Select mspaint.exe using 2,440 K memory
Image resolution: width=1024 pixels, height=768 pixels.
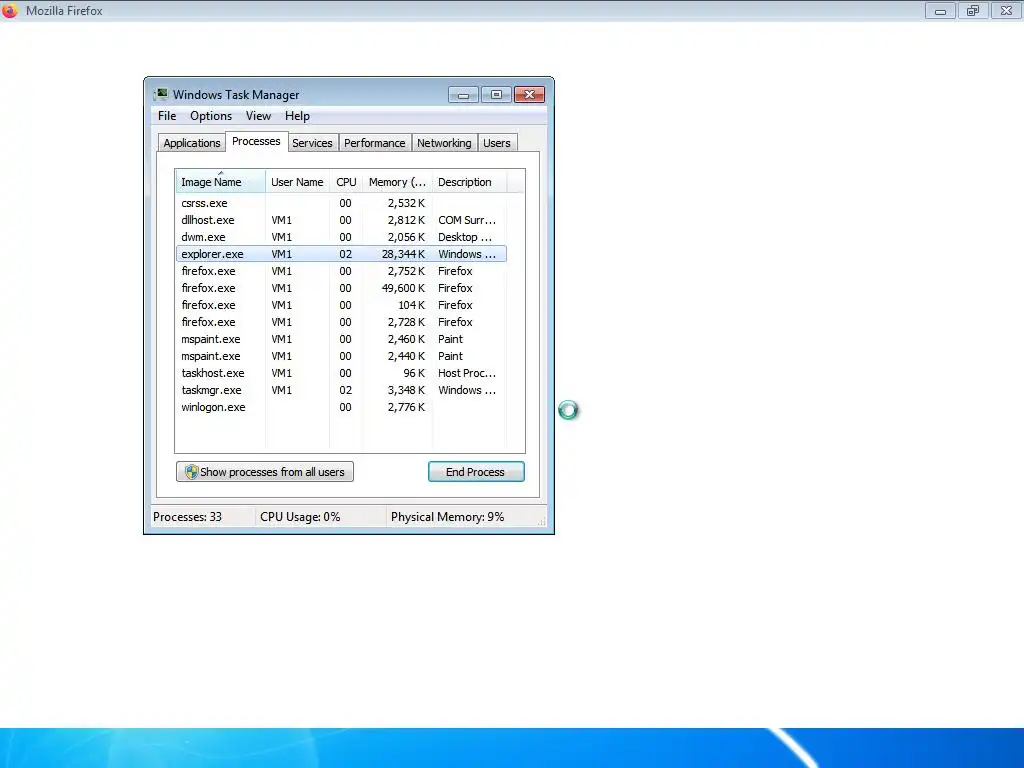pyautogui.click(x=341, y=356)
